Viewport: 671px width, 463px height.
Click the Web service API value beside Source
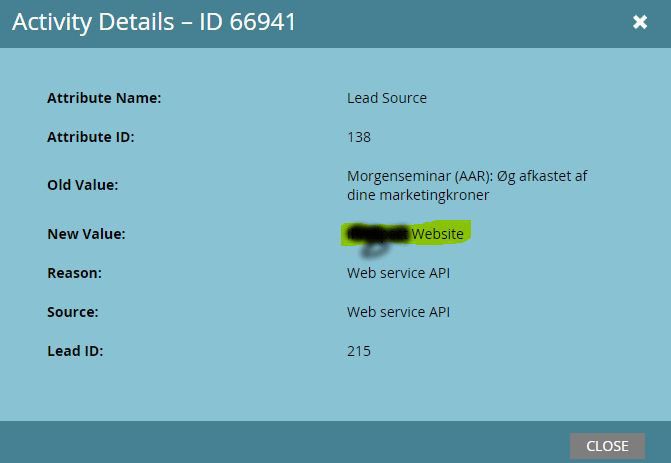(398, 312)
